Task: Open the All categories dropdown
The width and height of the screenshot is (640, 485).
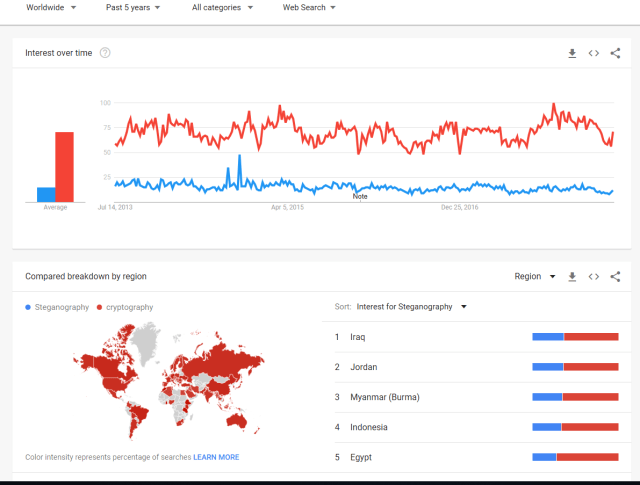Action: coord(222,8)
